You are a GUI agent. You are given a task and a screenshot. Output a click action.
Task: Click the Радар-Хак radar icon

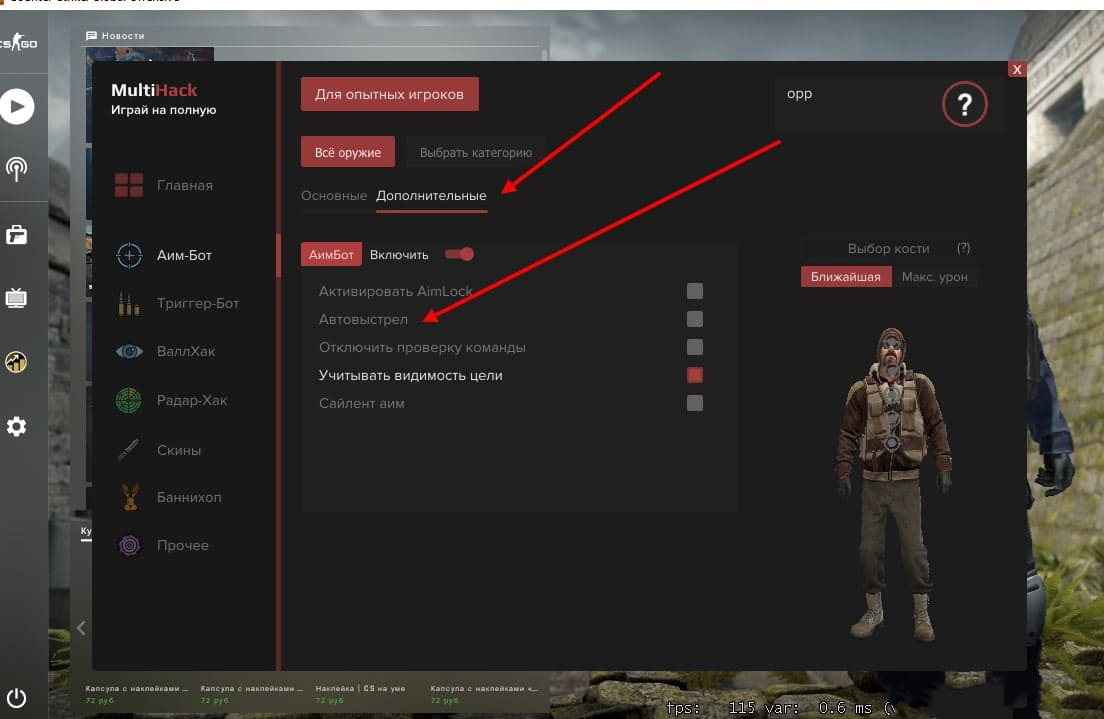[129, 400]
